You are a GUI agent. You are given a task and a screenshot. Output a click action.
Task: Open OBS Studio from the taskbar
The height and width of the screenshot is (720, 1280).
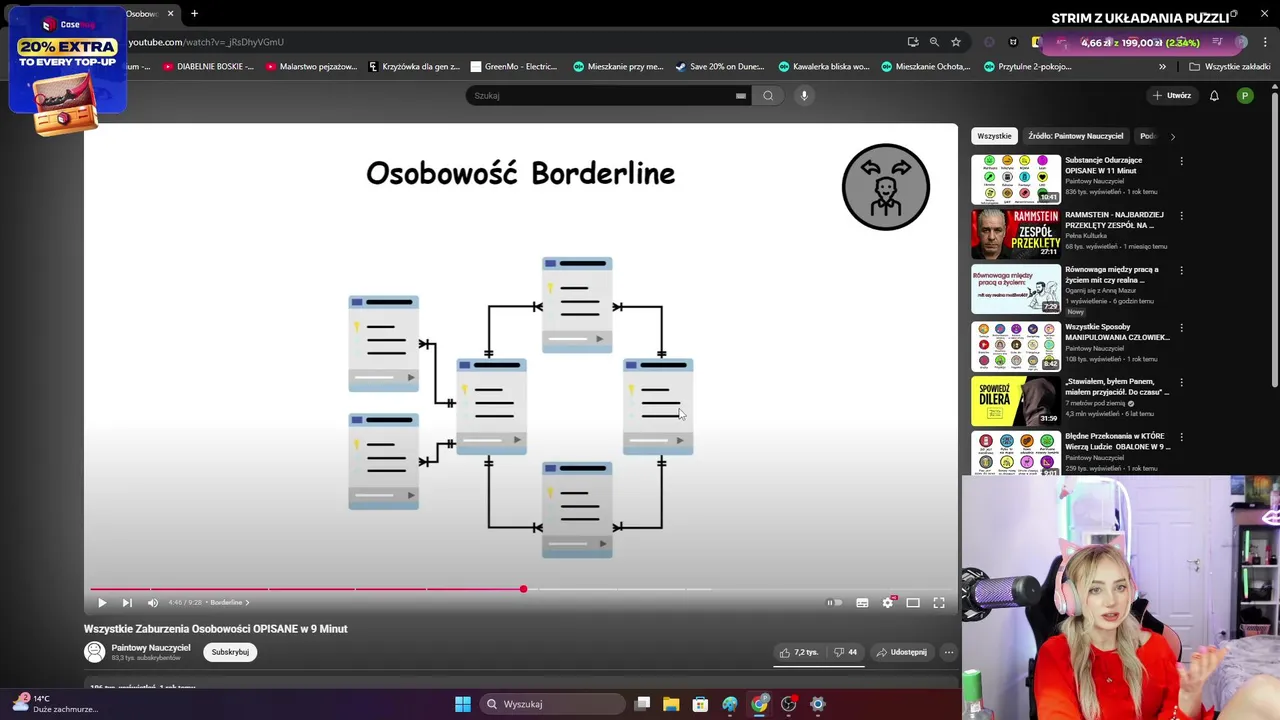[x=788, y=704]
